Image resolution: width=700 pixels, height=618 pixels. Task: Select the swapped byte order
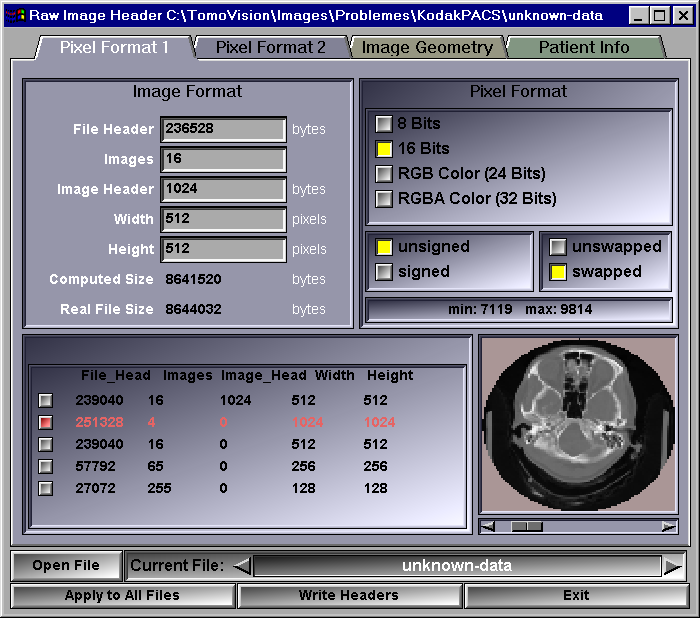point(558,272)
